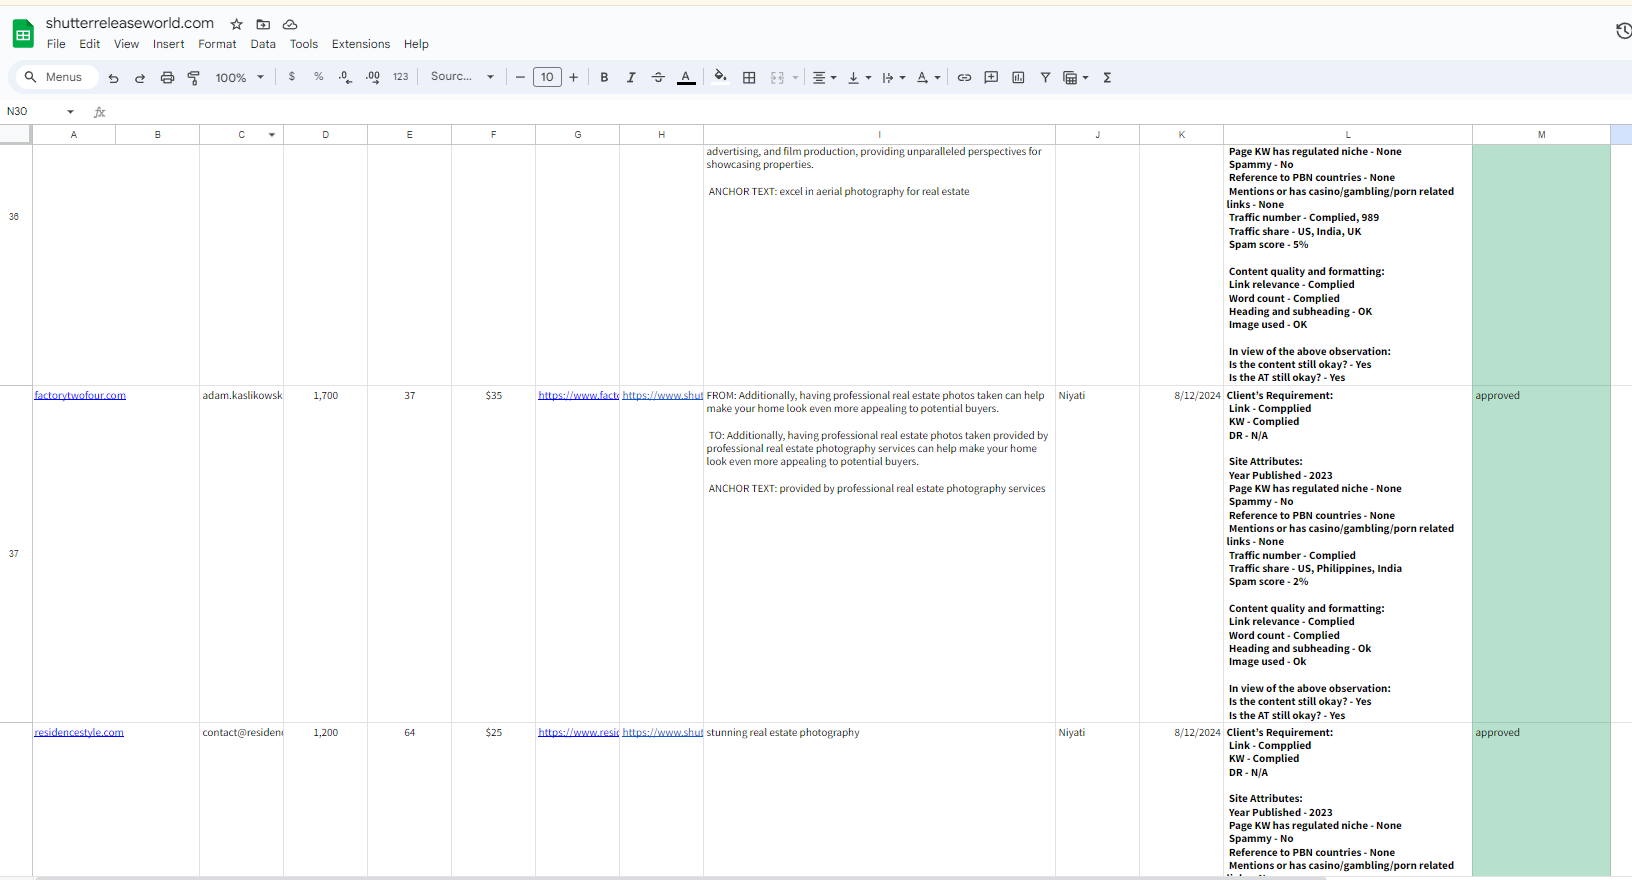Open the Data menu

tap(263, 44)
